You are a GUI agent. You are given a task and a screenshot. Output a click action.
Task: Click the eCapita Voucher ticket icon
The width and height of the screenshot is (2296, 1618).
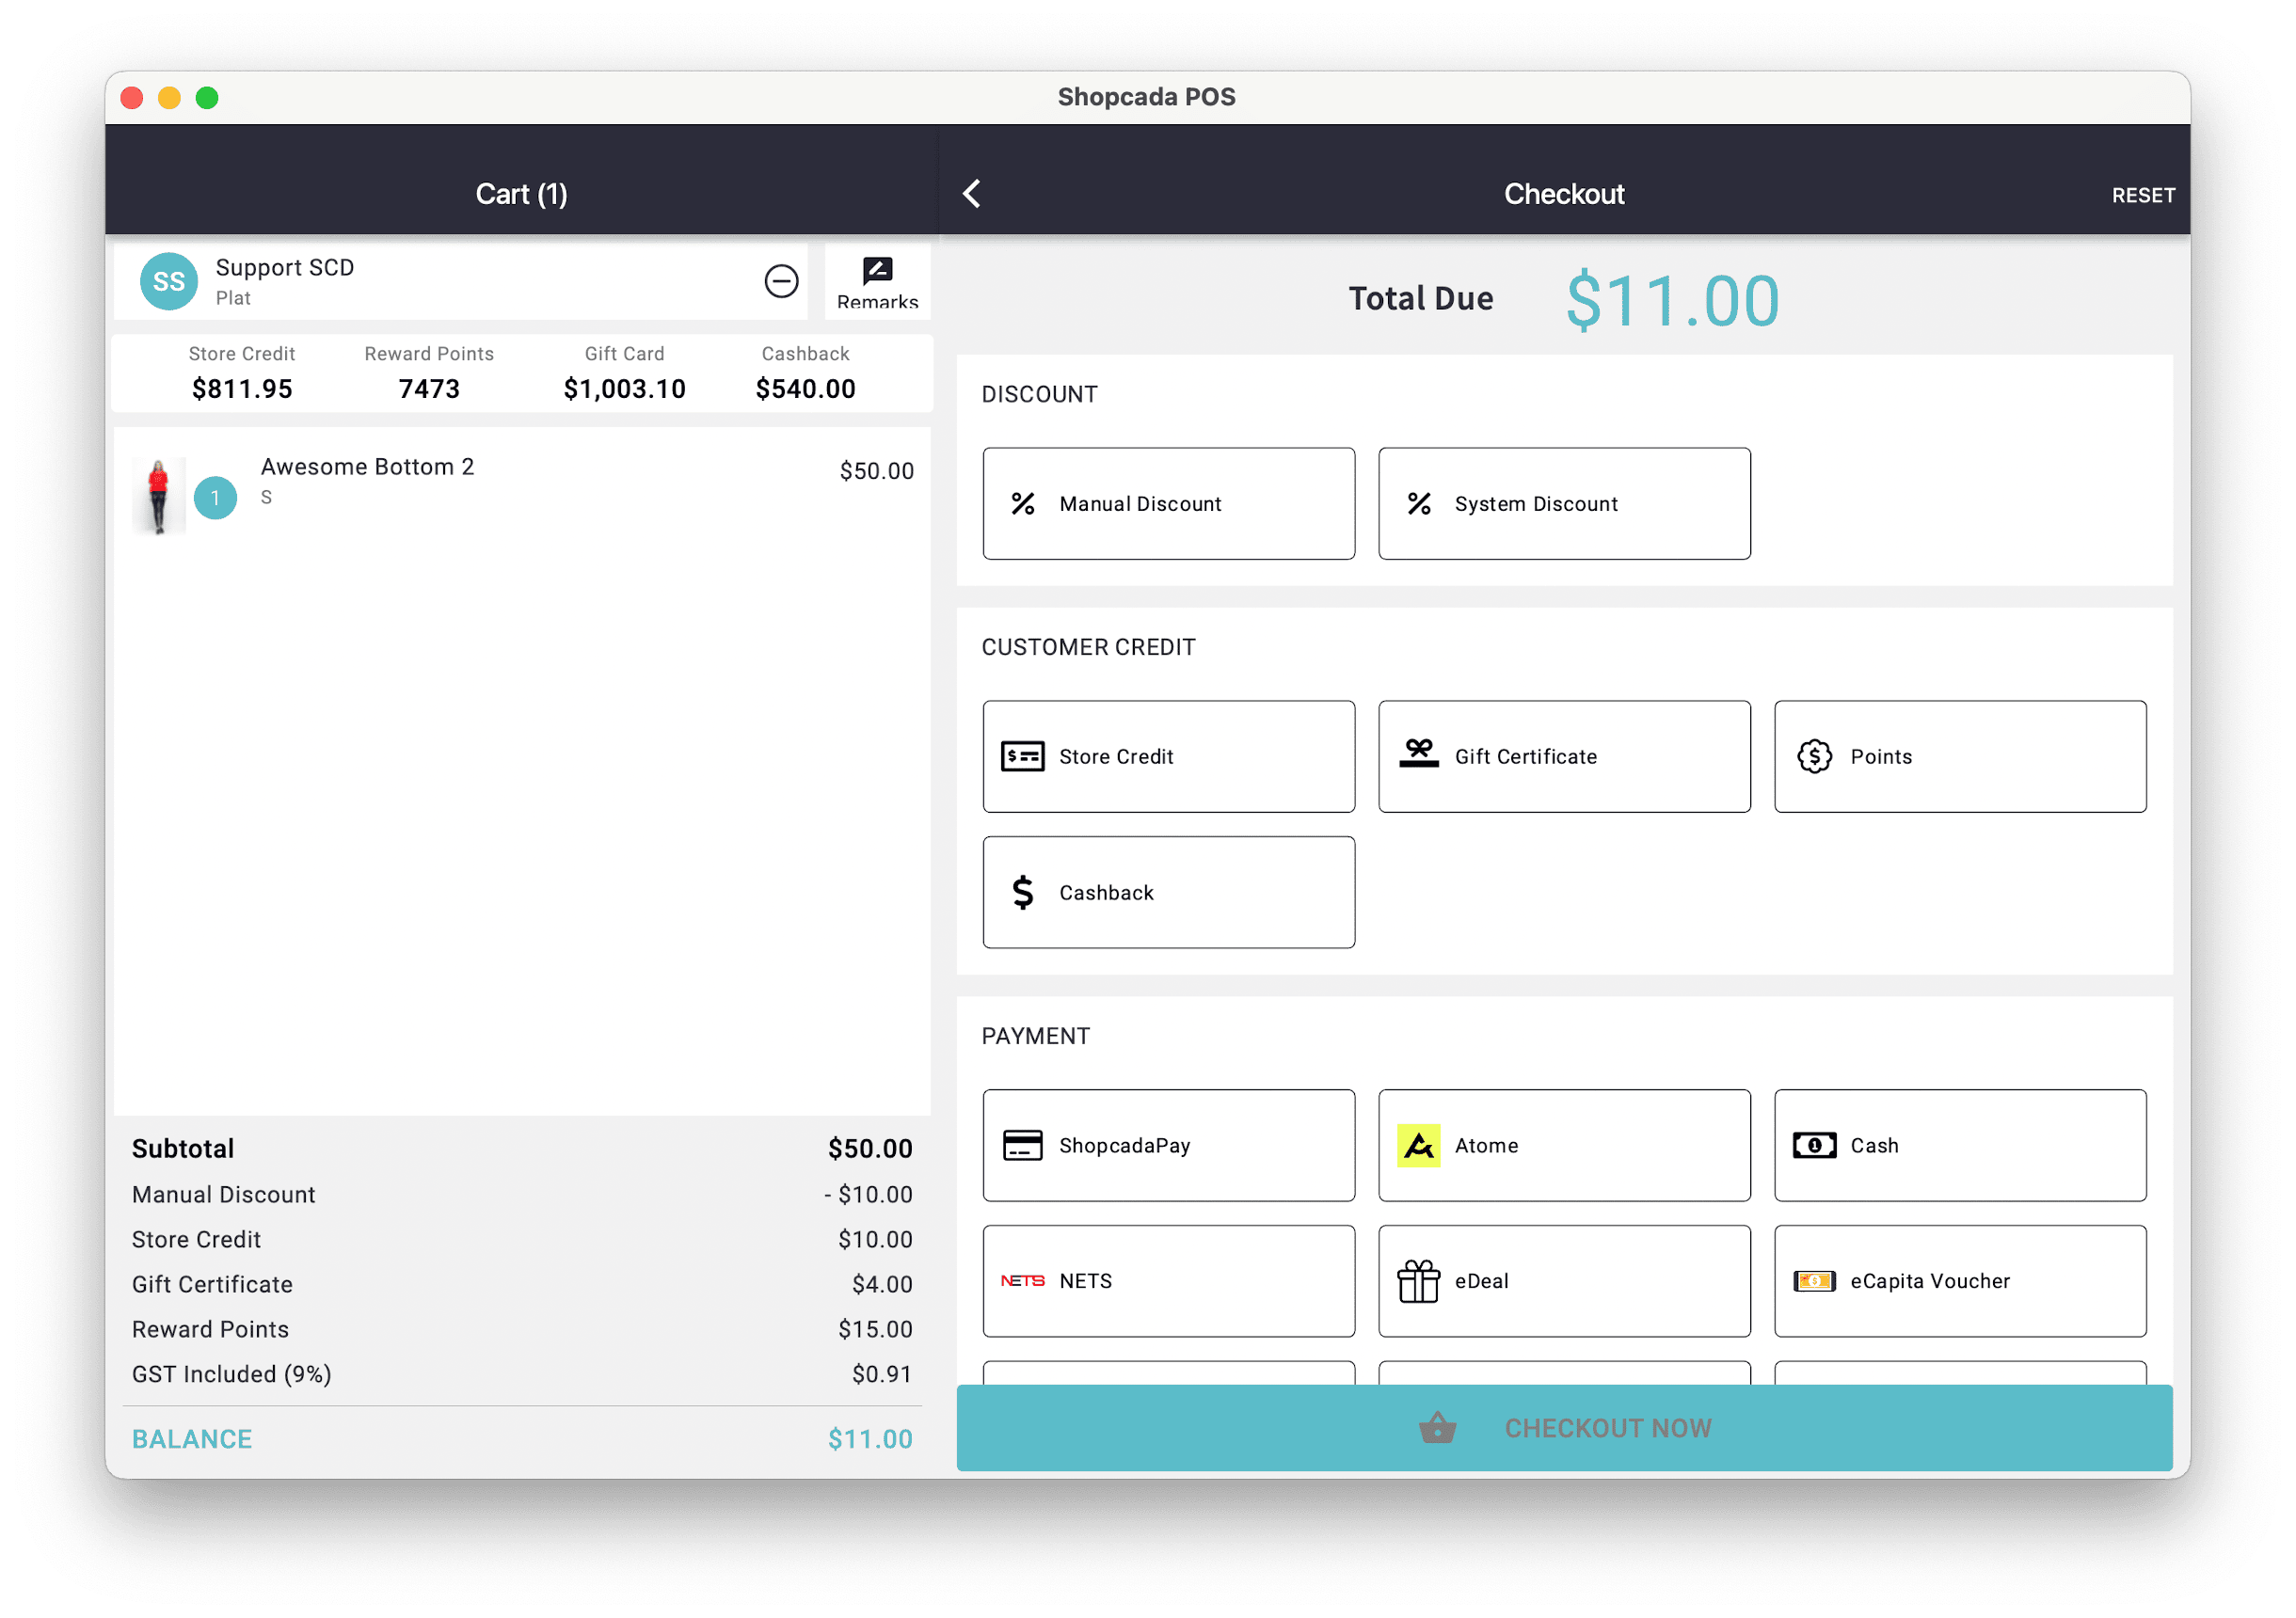1814,1281
